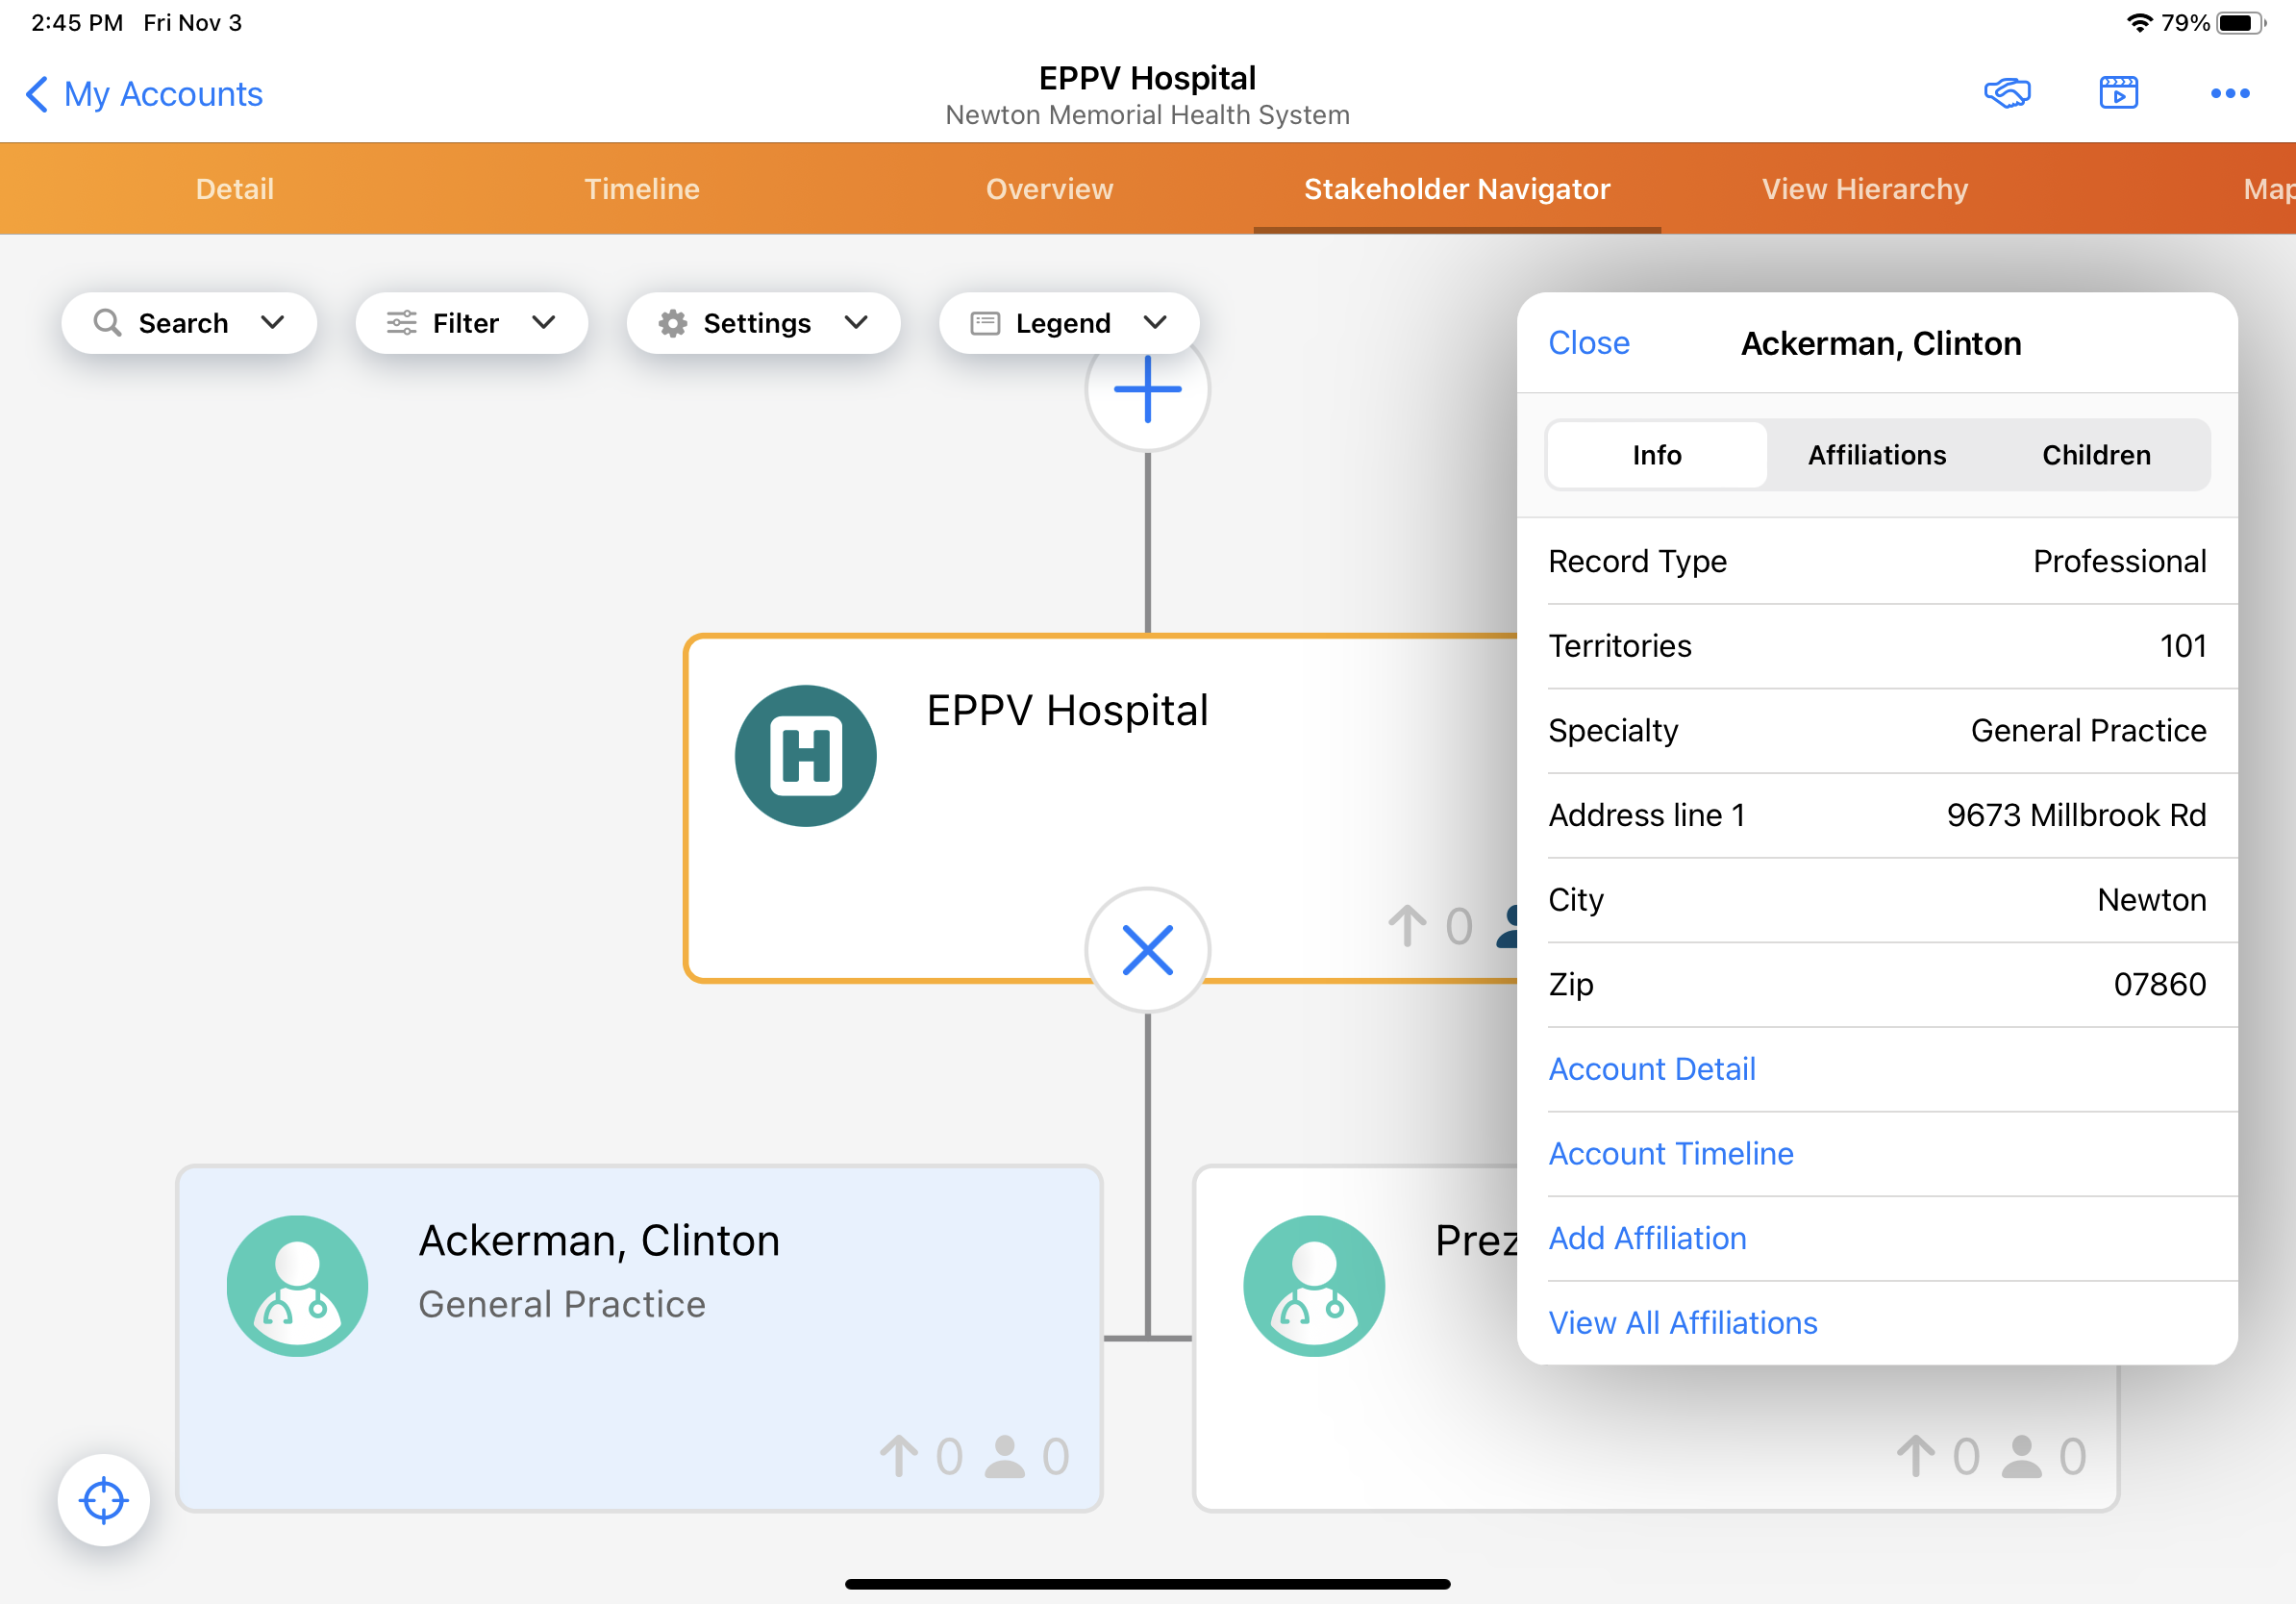
Task: Tap the handshake icon in header
Action: point(2006,93)
